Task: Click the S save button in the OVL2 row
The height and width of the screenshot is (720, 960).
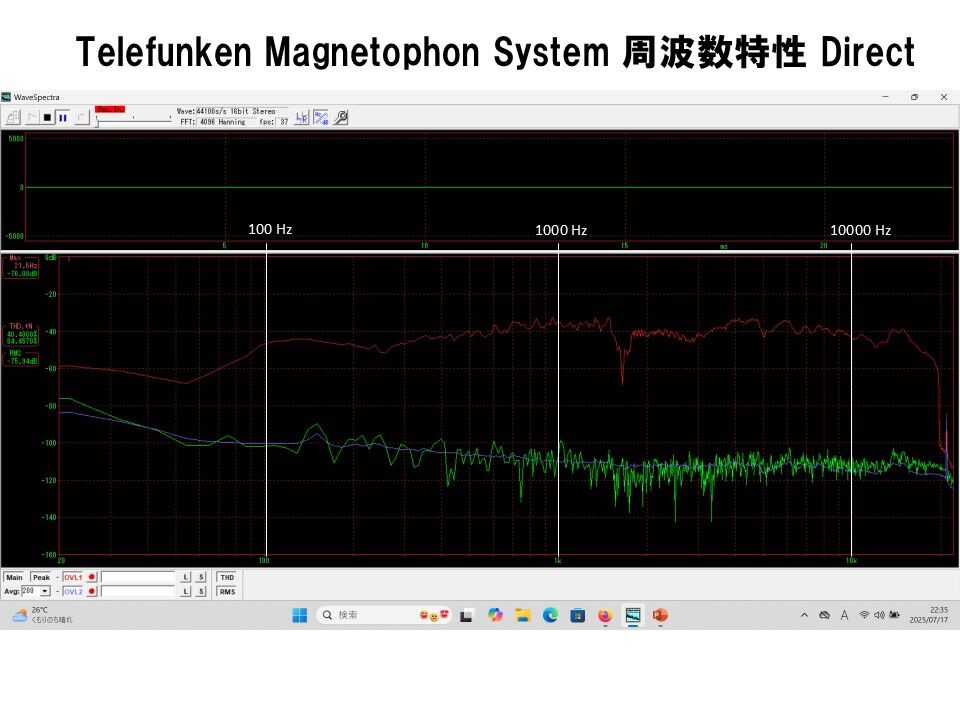Action: click(201, 591)
